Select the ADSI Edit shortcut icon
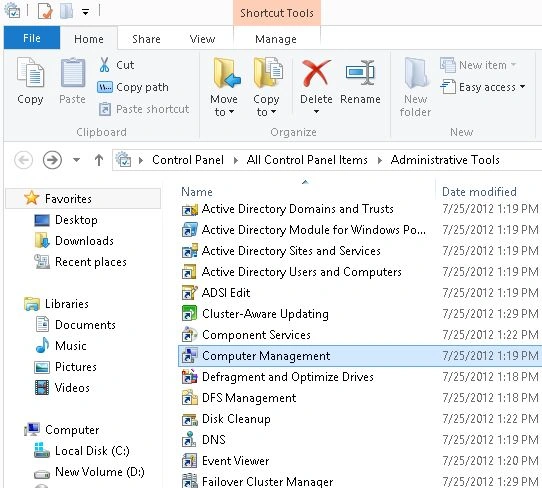The image size is (542, 488). [x=189, y=293]
